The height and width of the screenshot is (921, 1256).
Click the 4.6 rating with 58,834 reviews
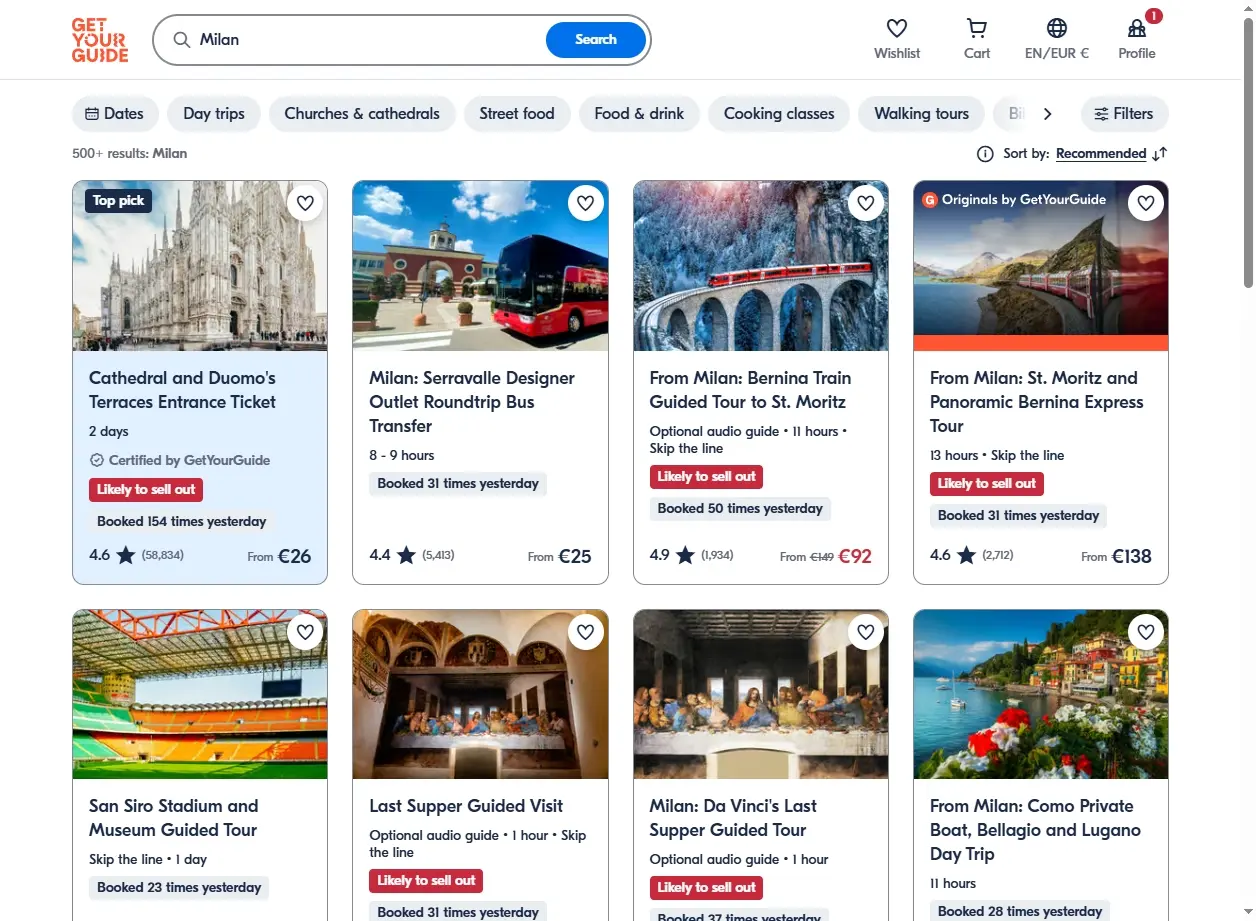point(136,554)
